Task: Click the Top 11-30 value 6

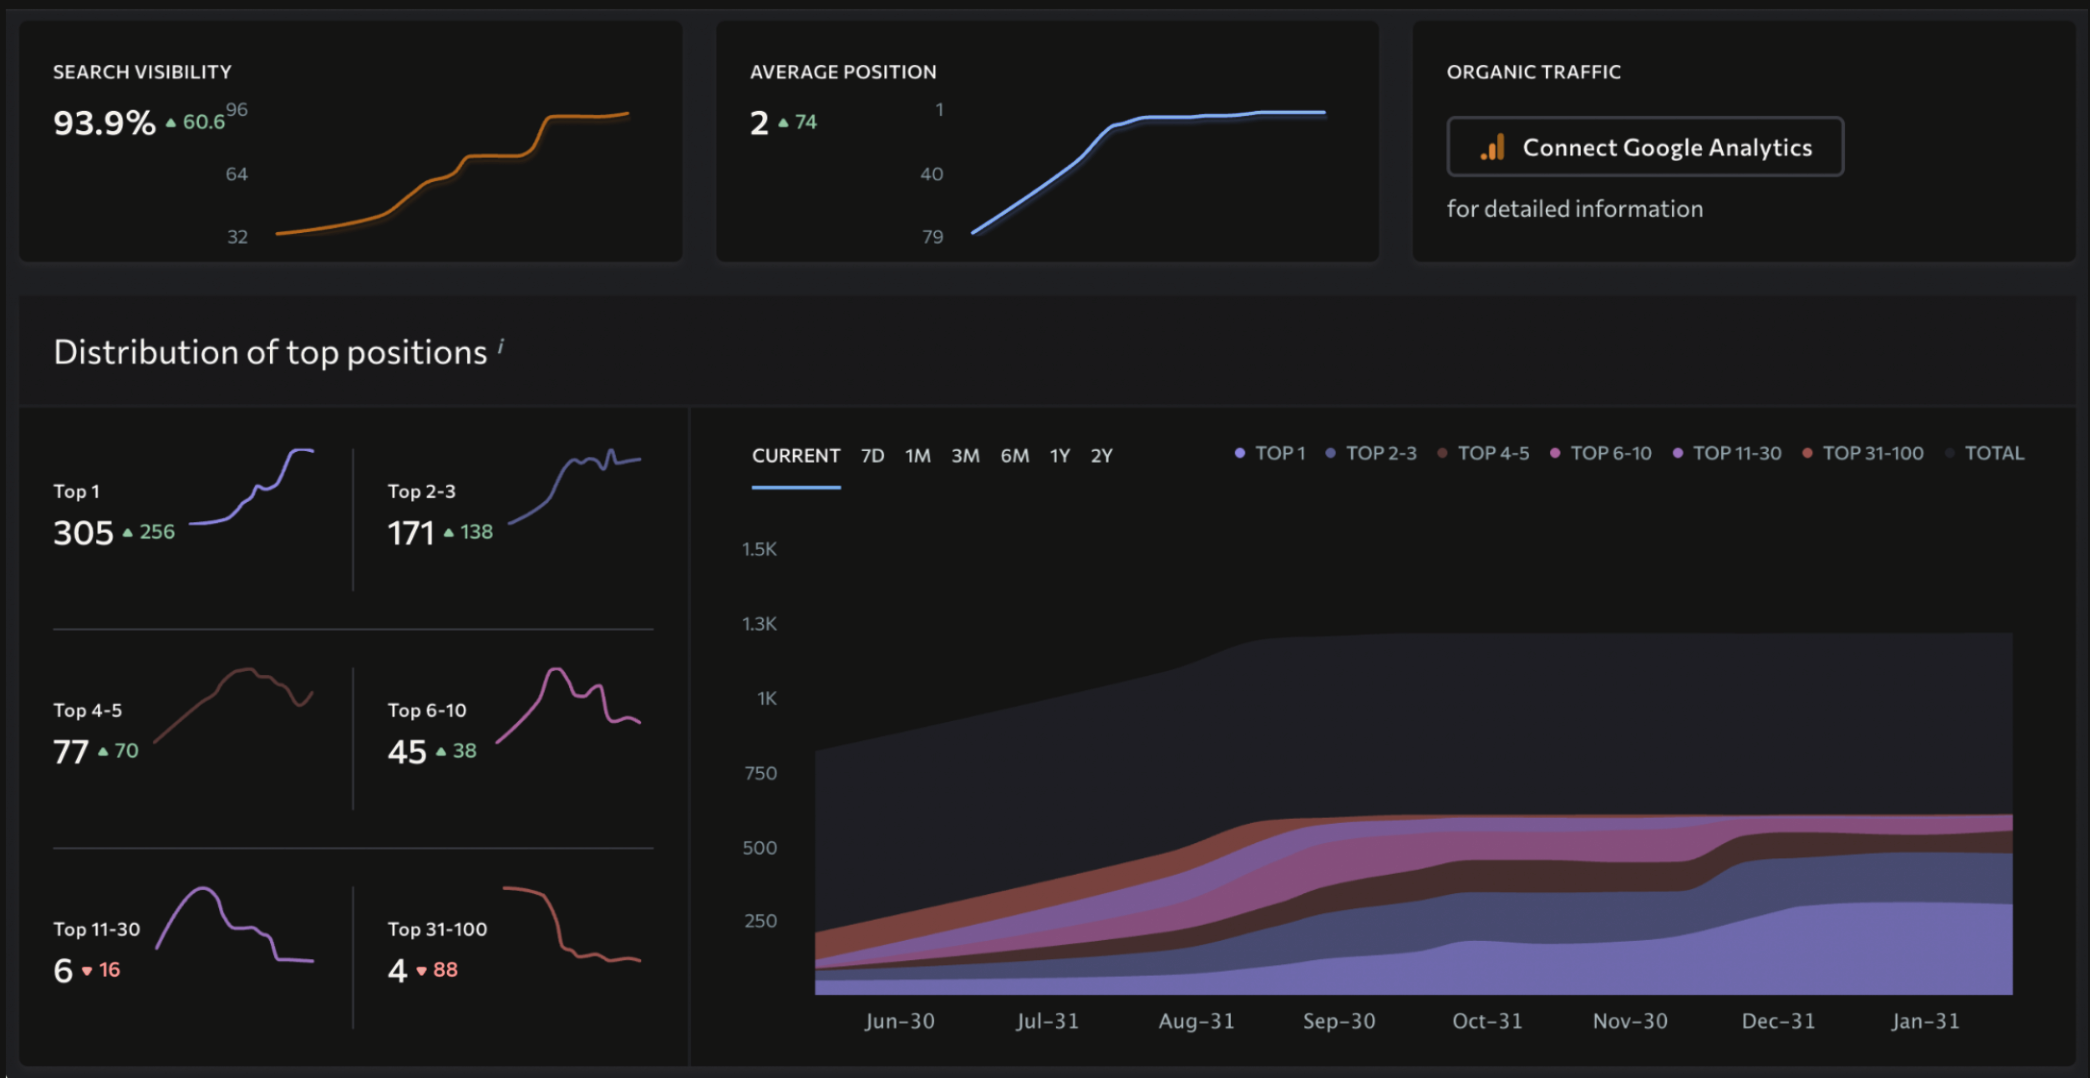Action: [x=63, y=971]
